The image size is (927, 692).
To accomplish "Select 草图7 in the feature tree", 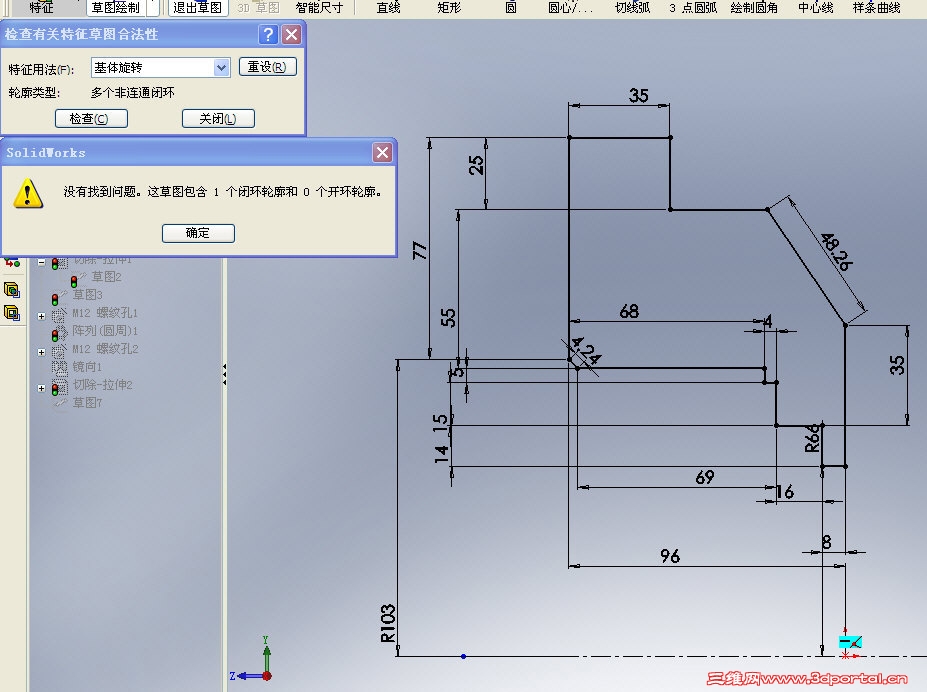I will pyautogui.click(x=87, y=402).
